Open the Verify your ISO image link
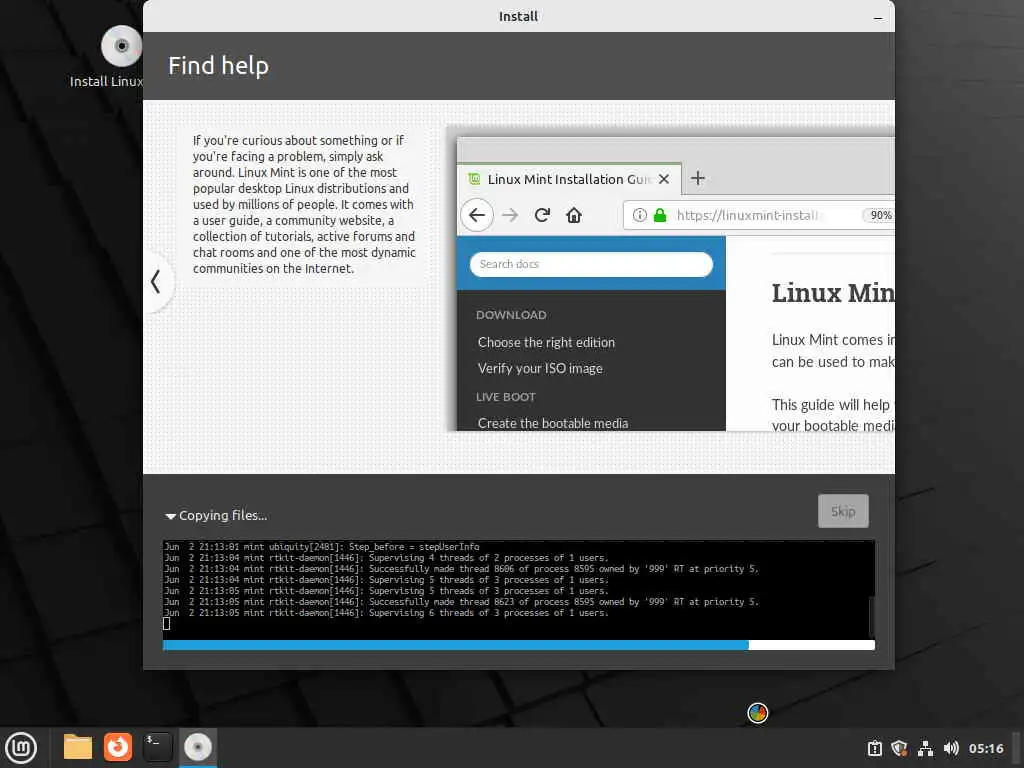 tap(540, 368)
